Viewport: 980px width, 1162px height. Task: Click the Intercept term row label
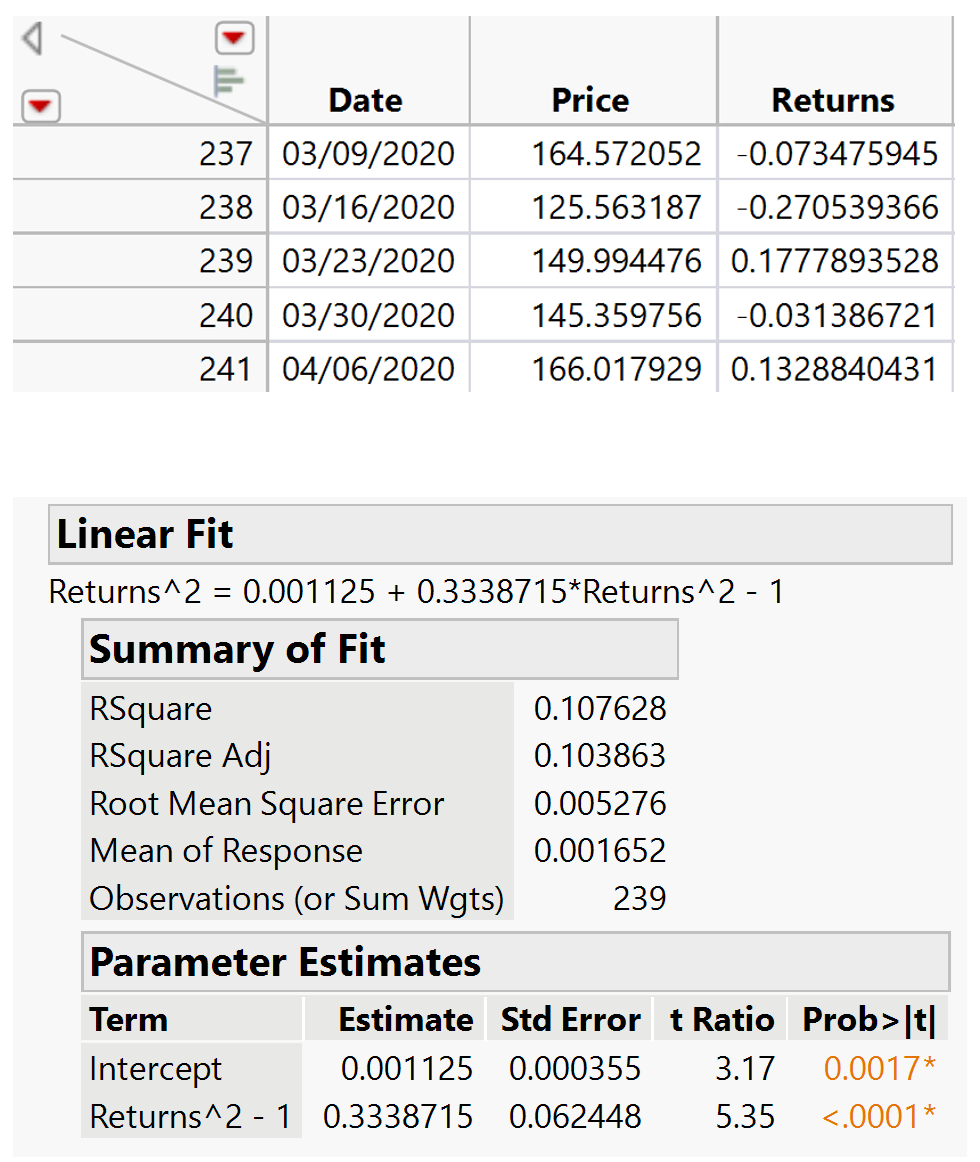pyautogui.click(x=155, y=1069)
